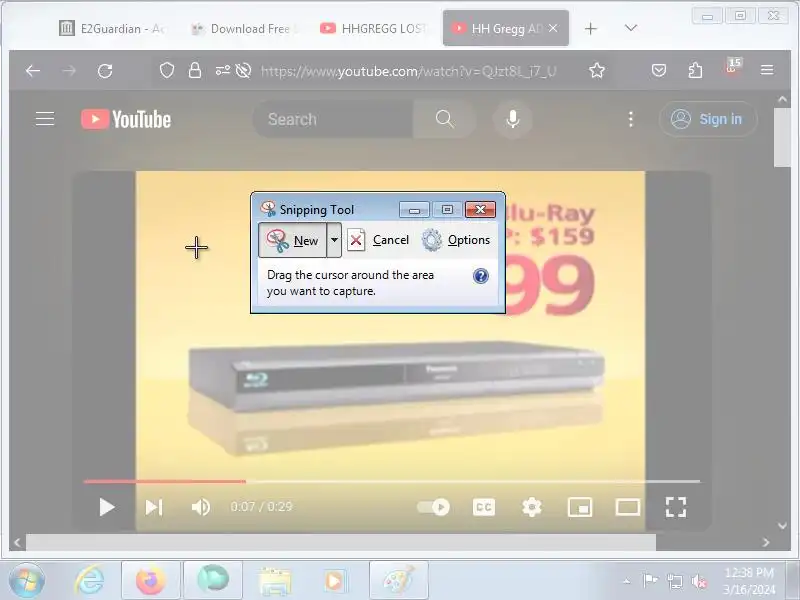
Task: Open Windows Explorer folder in taskbar
Action: click(274, 581)
